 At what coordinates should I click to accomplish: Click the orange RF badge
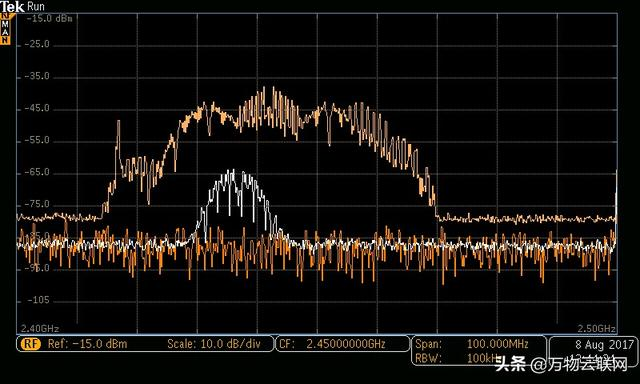click(31, 344)
